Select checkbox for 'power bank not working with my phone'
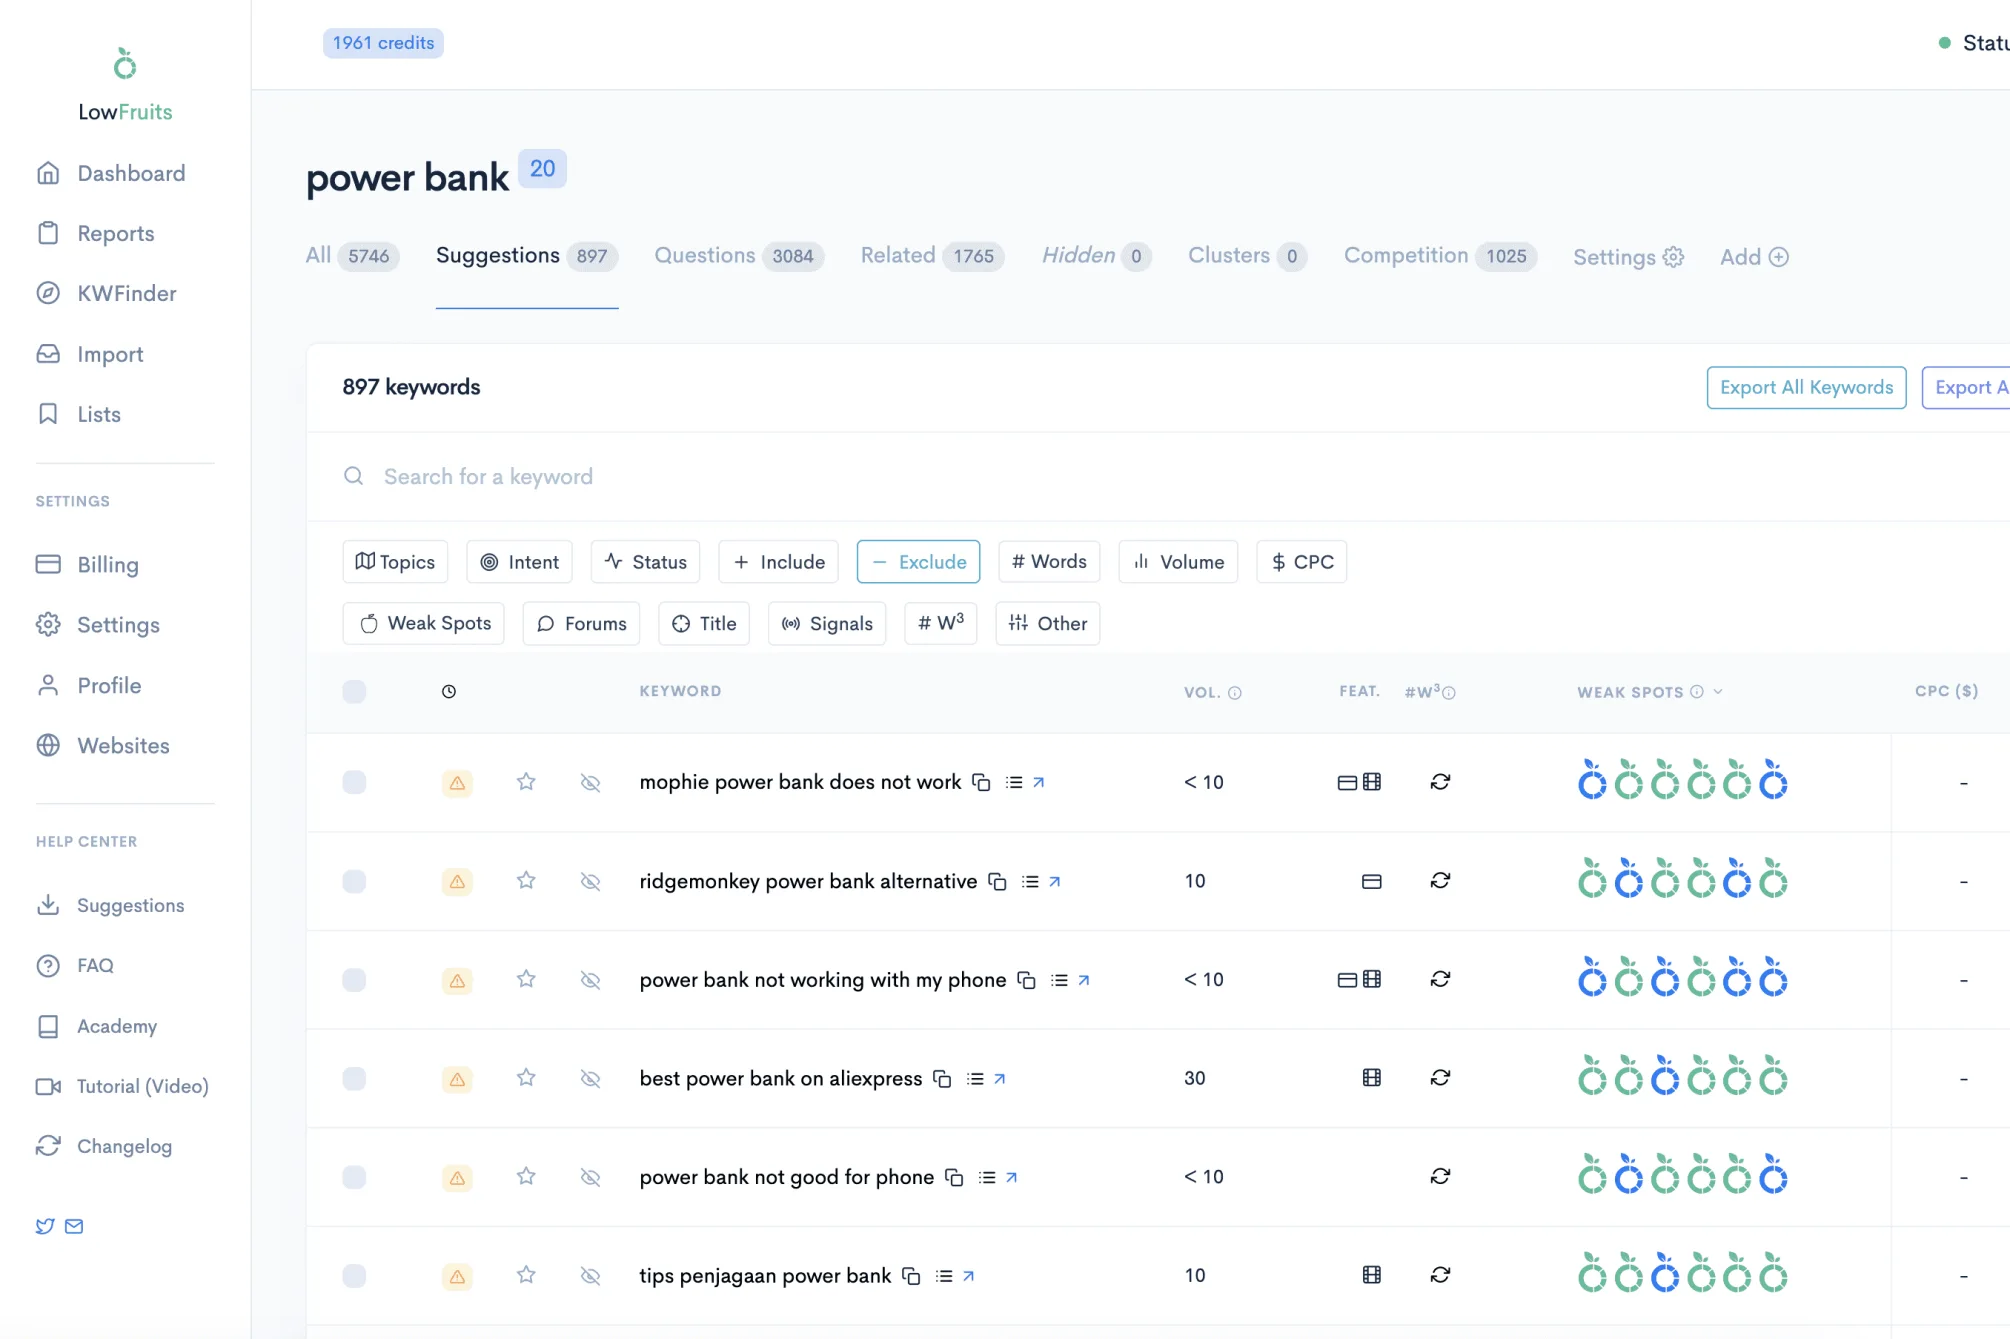The height and width of the screenshot is (1339, 2010). 354,979
